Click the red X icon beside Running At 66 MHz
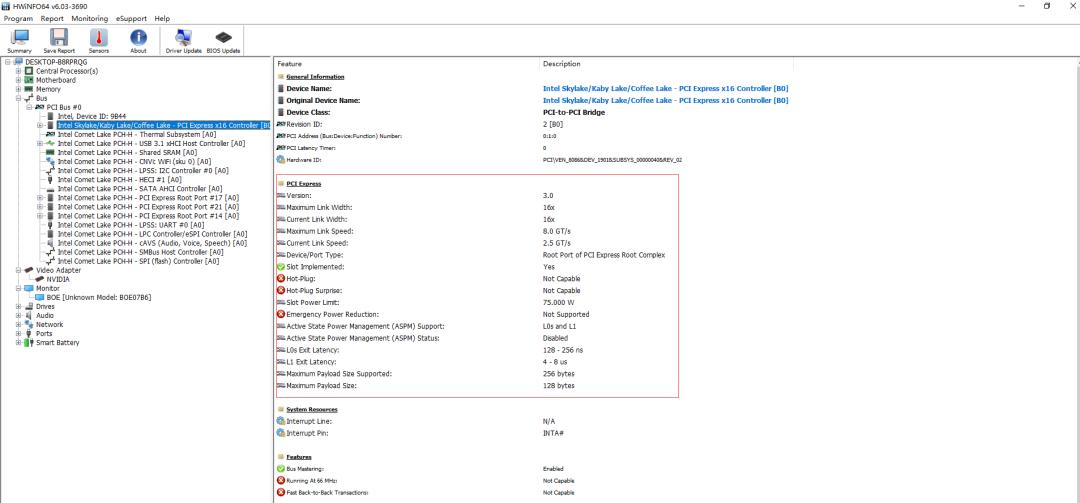Viewport: 1080px width, 503px height. (280, 480)
